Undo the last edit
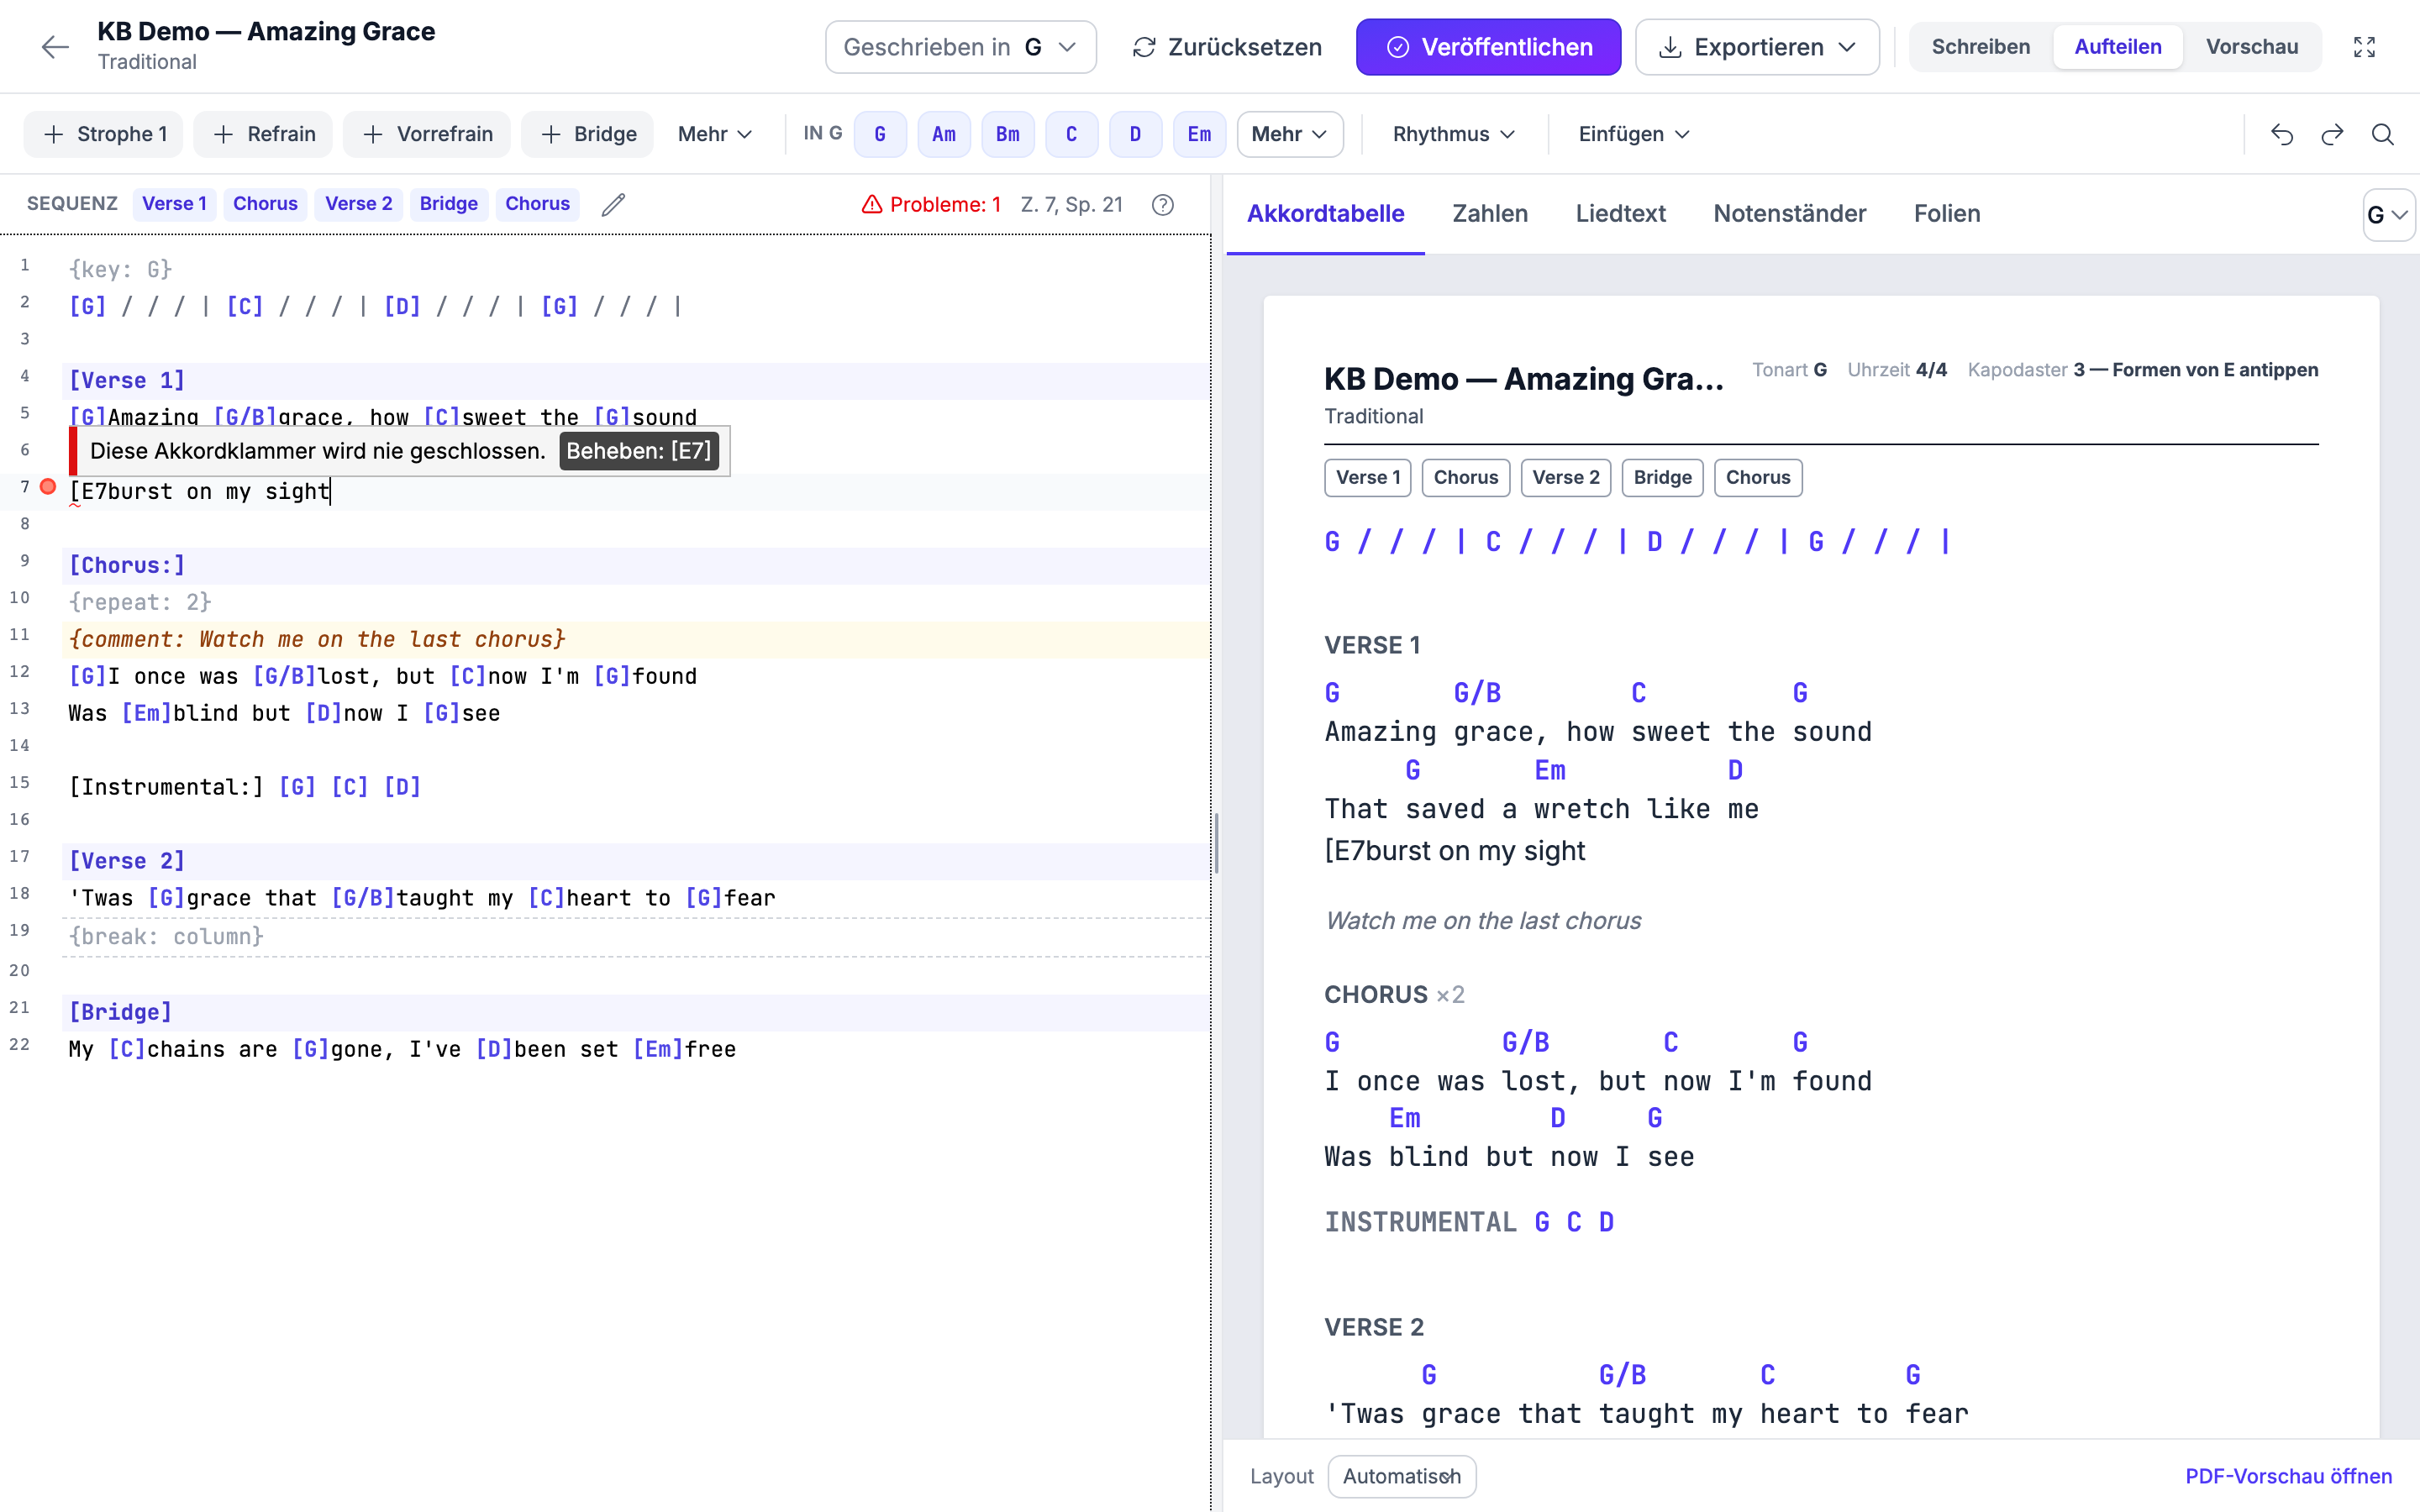This screenshot has width=2420, height=1512. [2281, 134]
